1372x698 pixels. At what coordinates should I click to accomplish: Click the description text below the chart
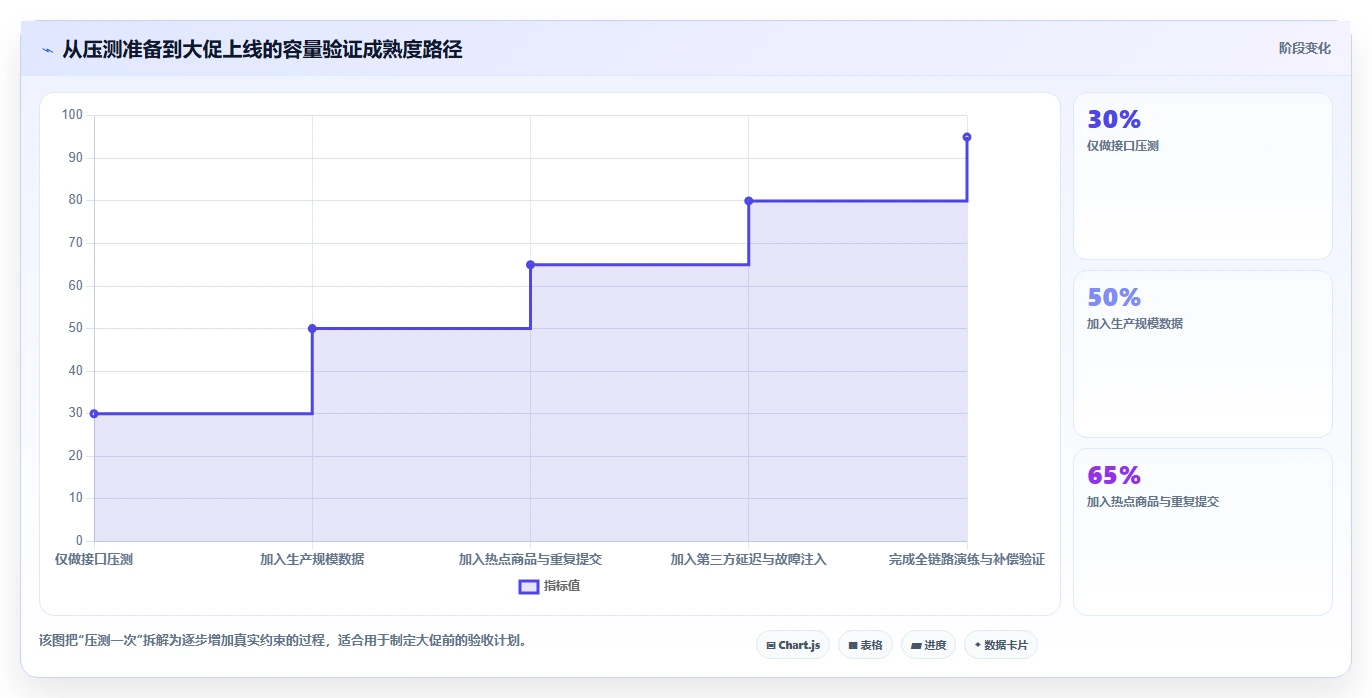click(x=283, y=640)
